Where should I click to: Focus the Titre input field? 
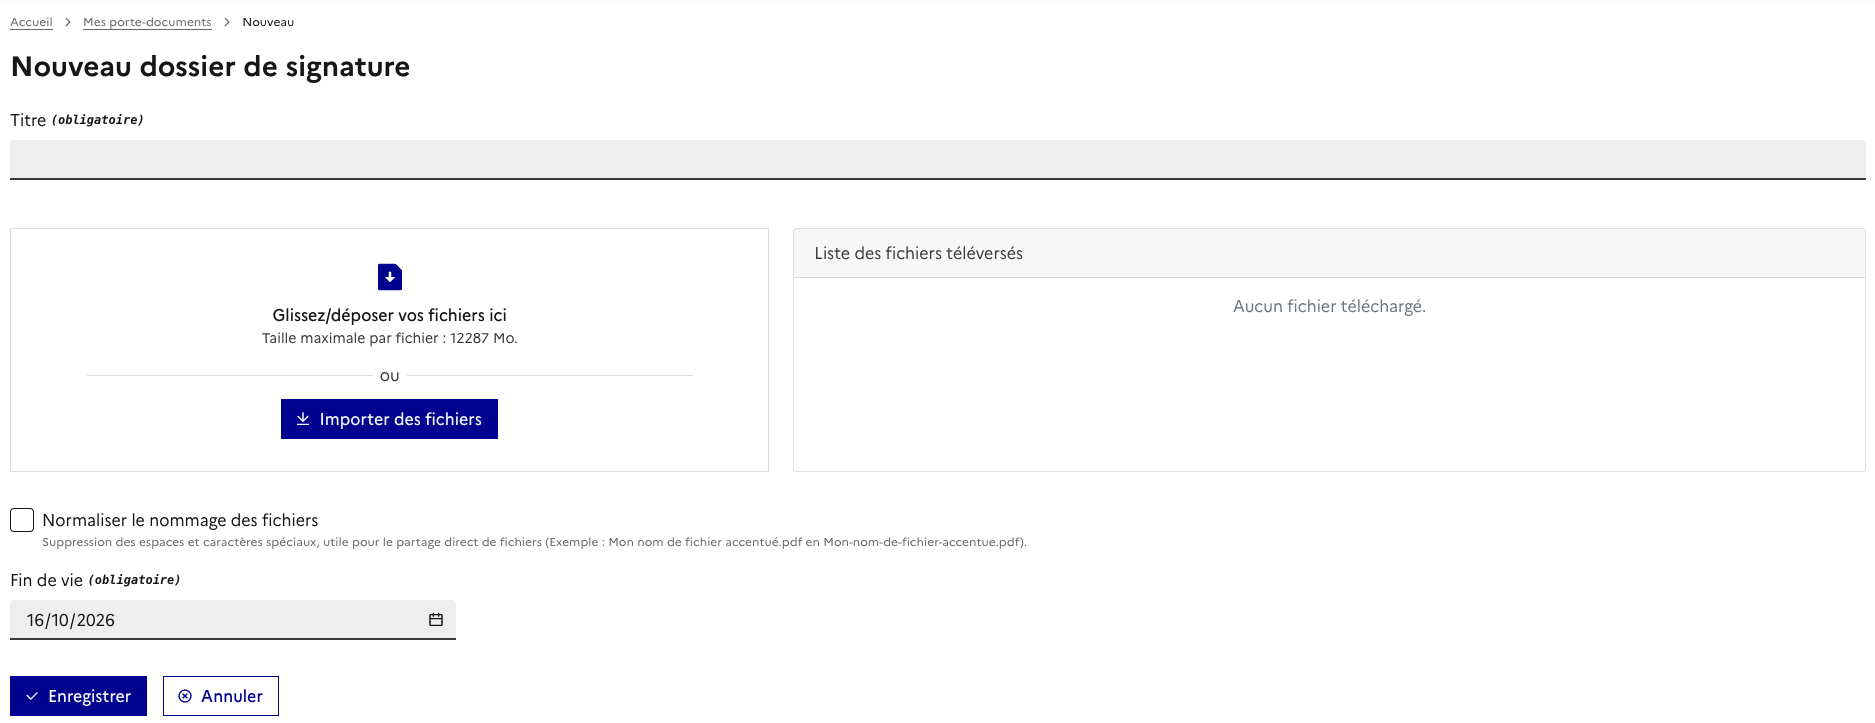[937, 160]
